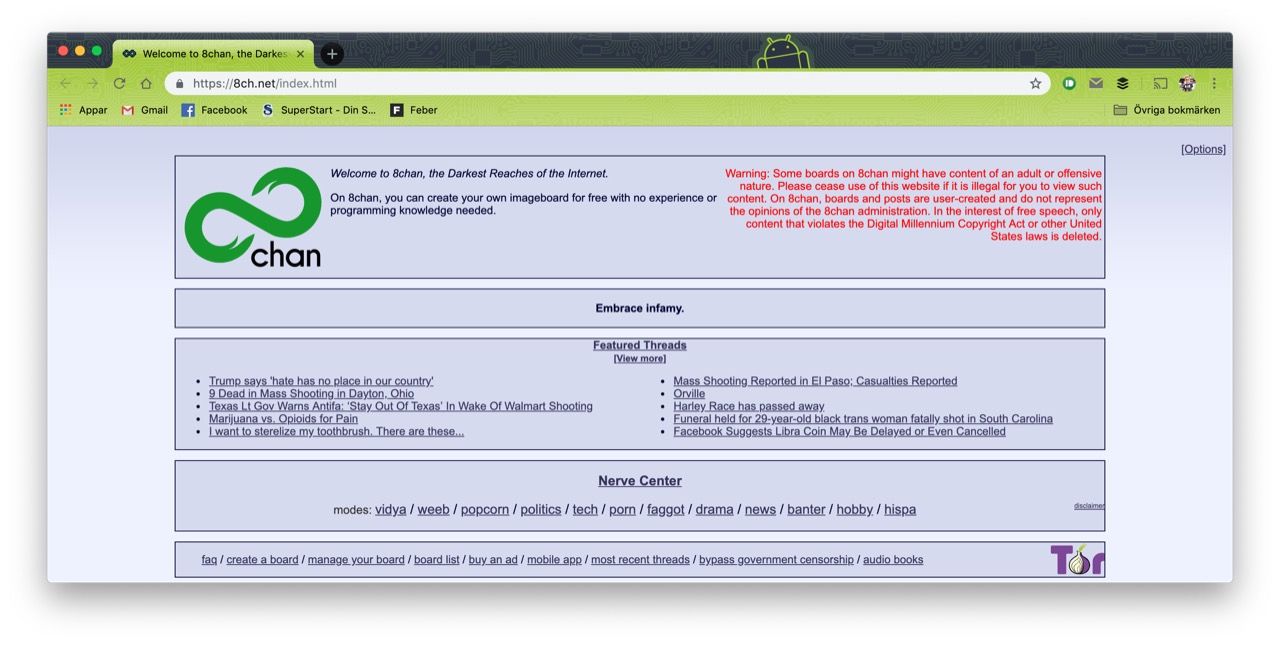Click manage your board
1280x645 pixels.
(356, 560)
